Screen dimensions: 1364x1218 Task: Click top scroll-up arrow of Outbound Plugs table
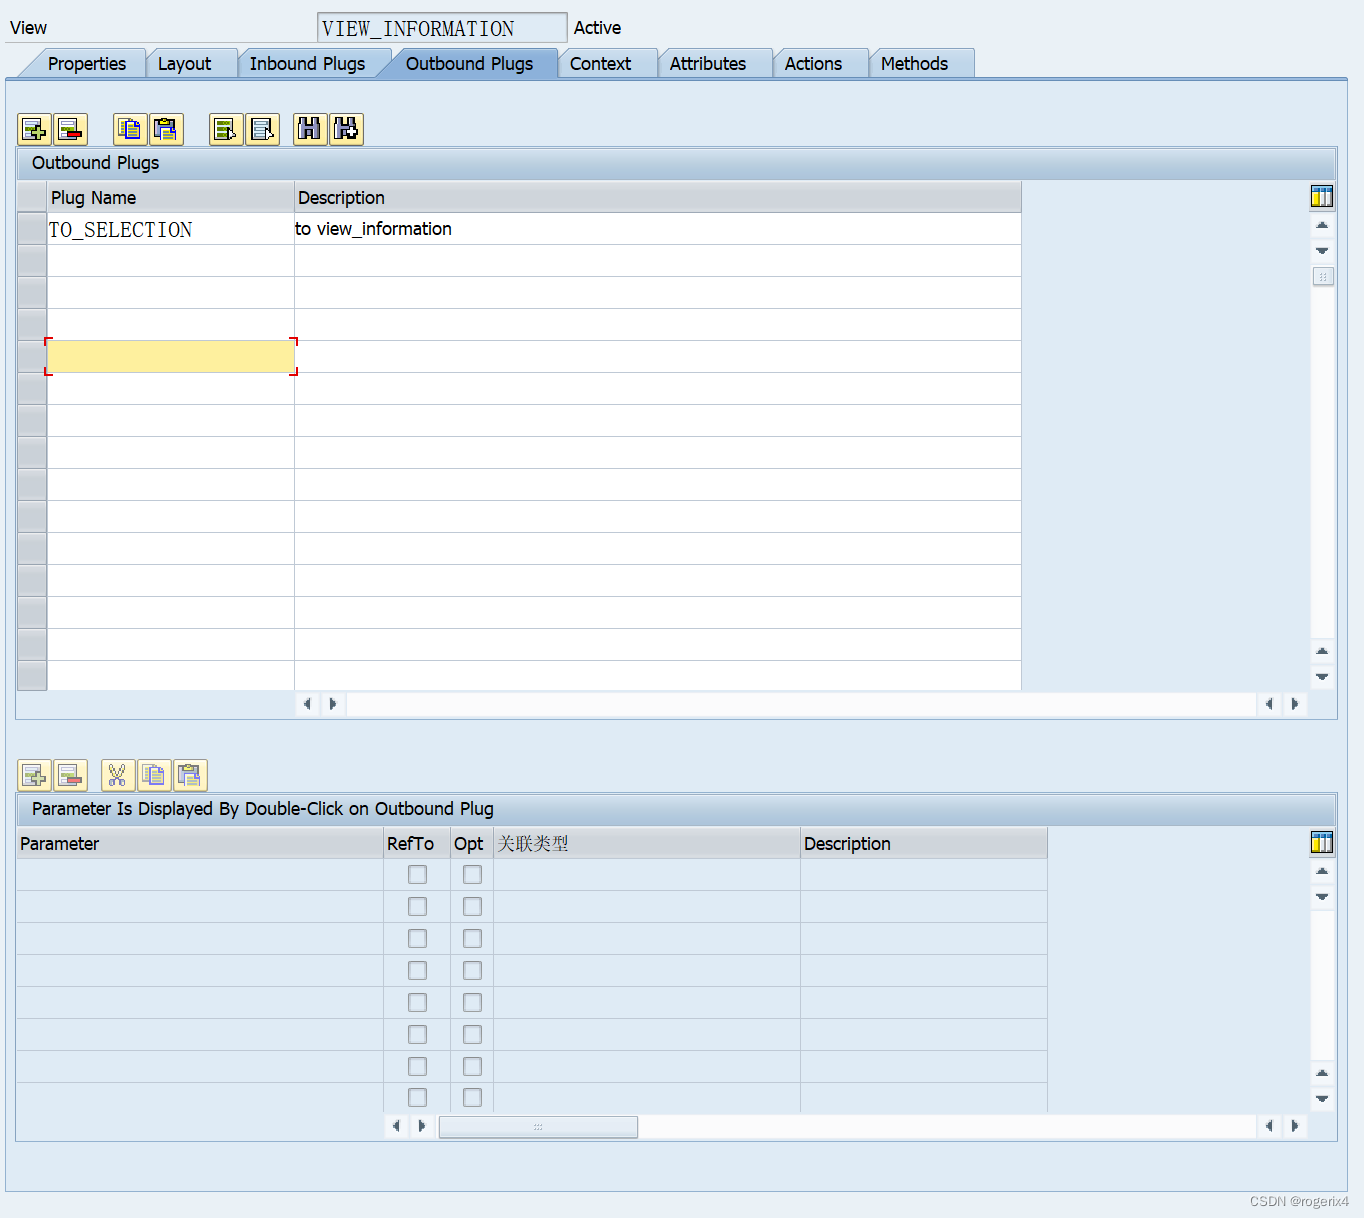1322,225
